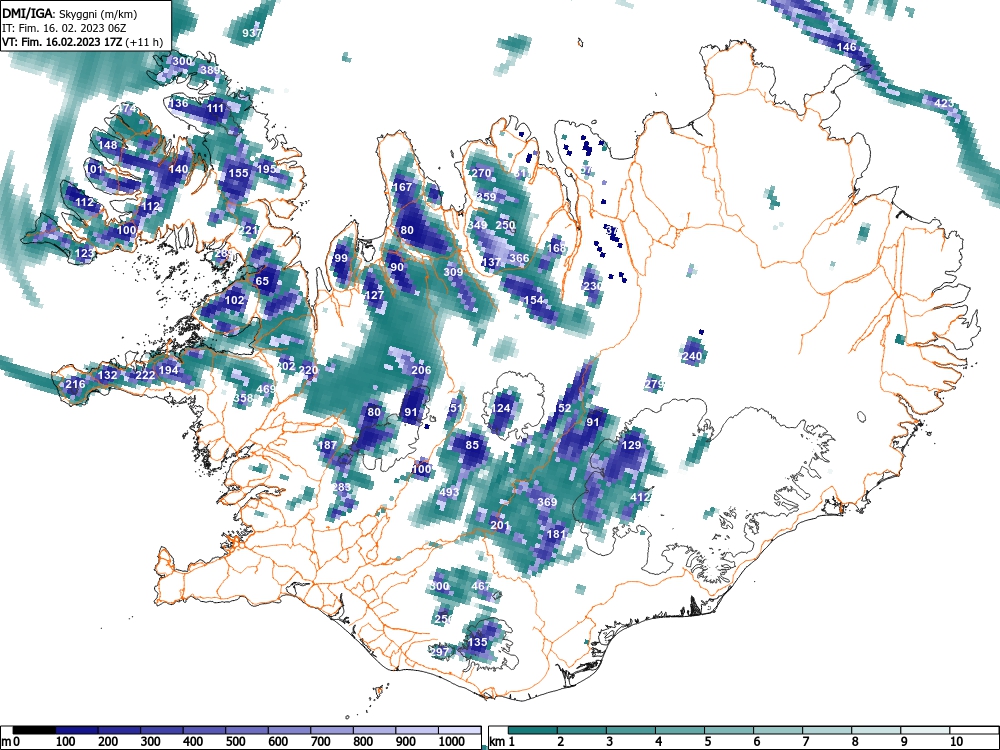
Task: Click the 65 visibility value
Action: (262, 281)
